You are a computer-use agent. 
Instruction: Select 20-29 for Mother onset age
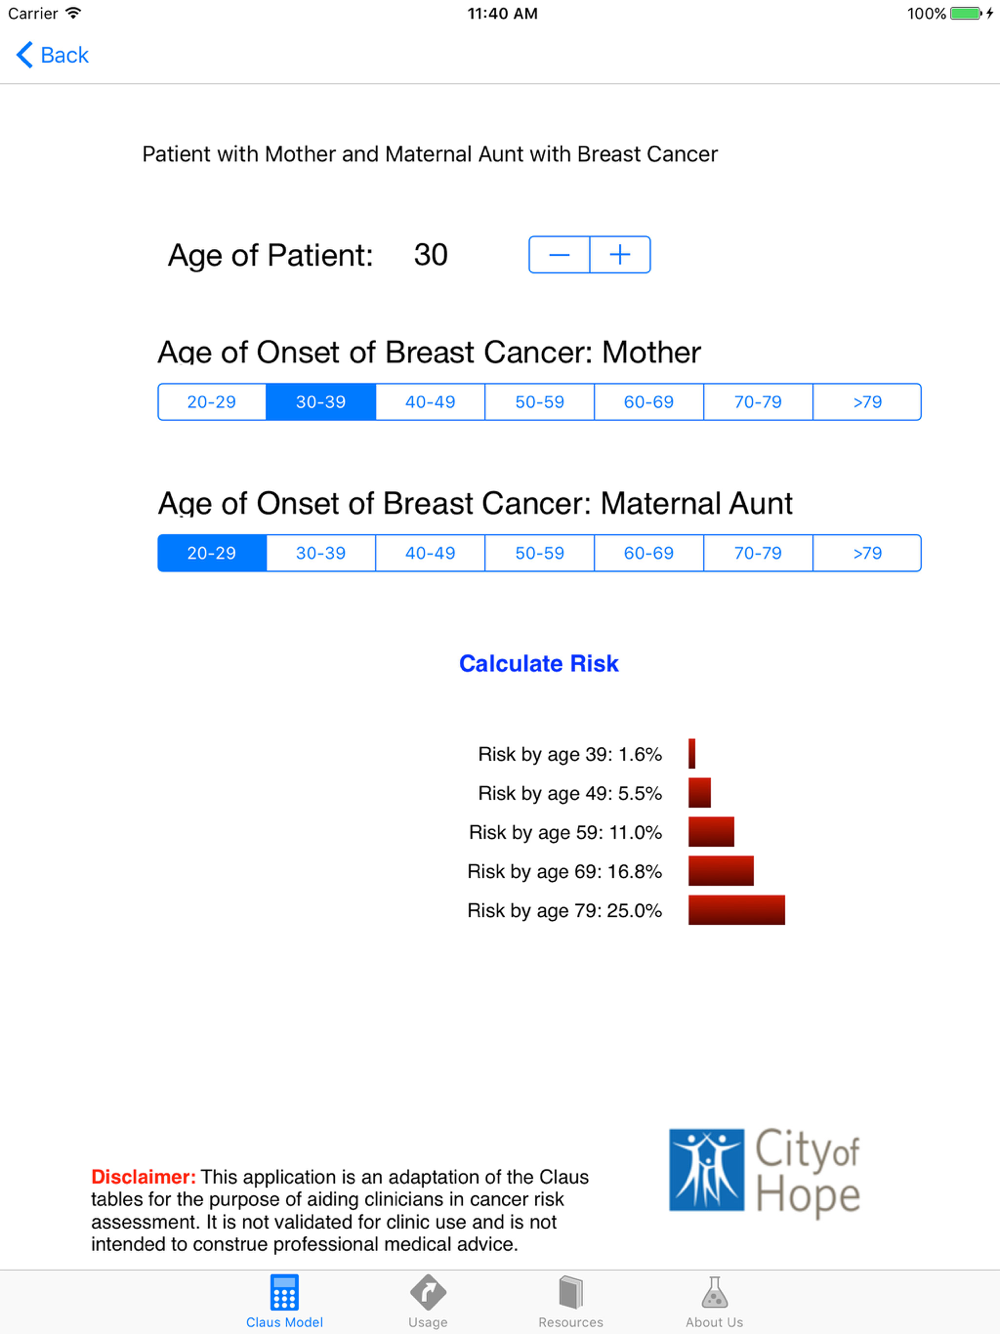[212, 402]
